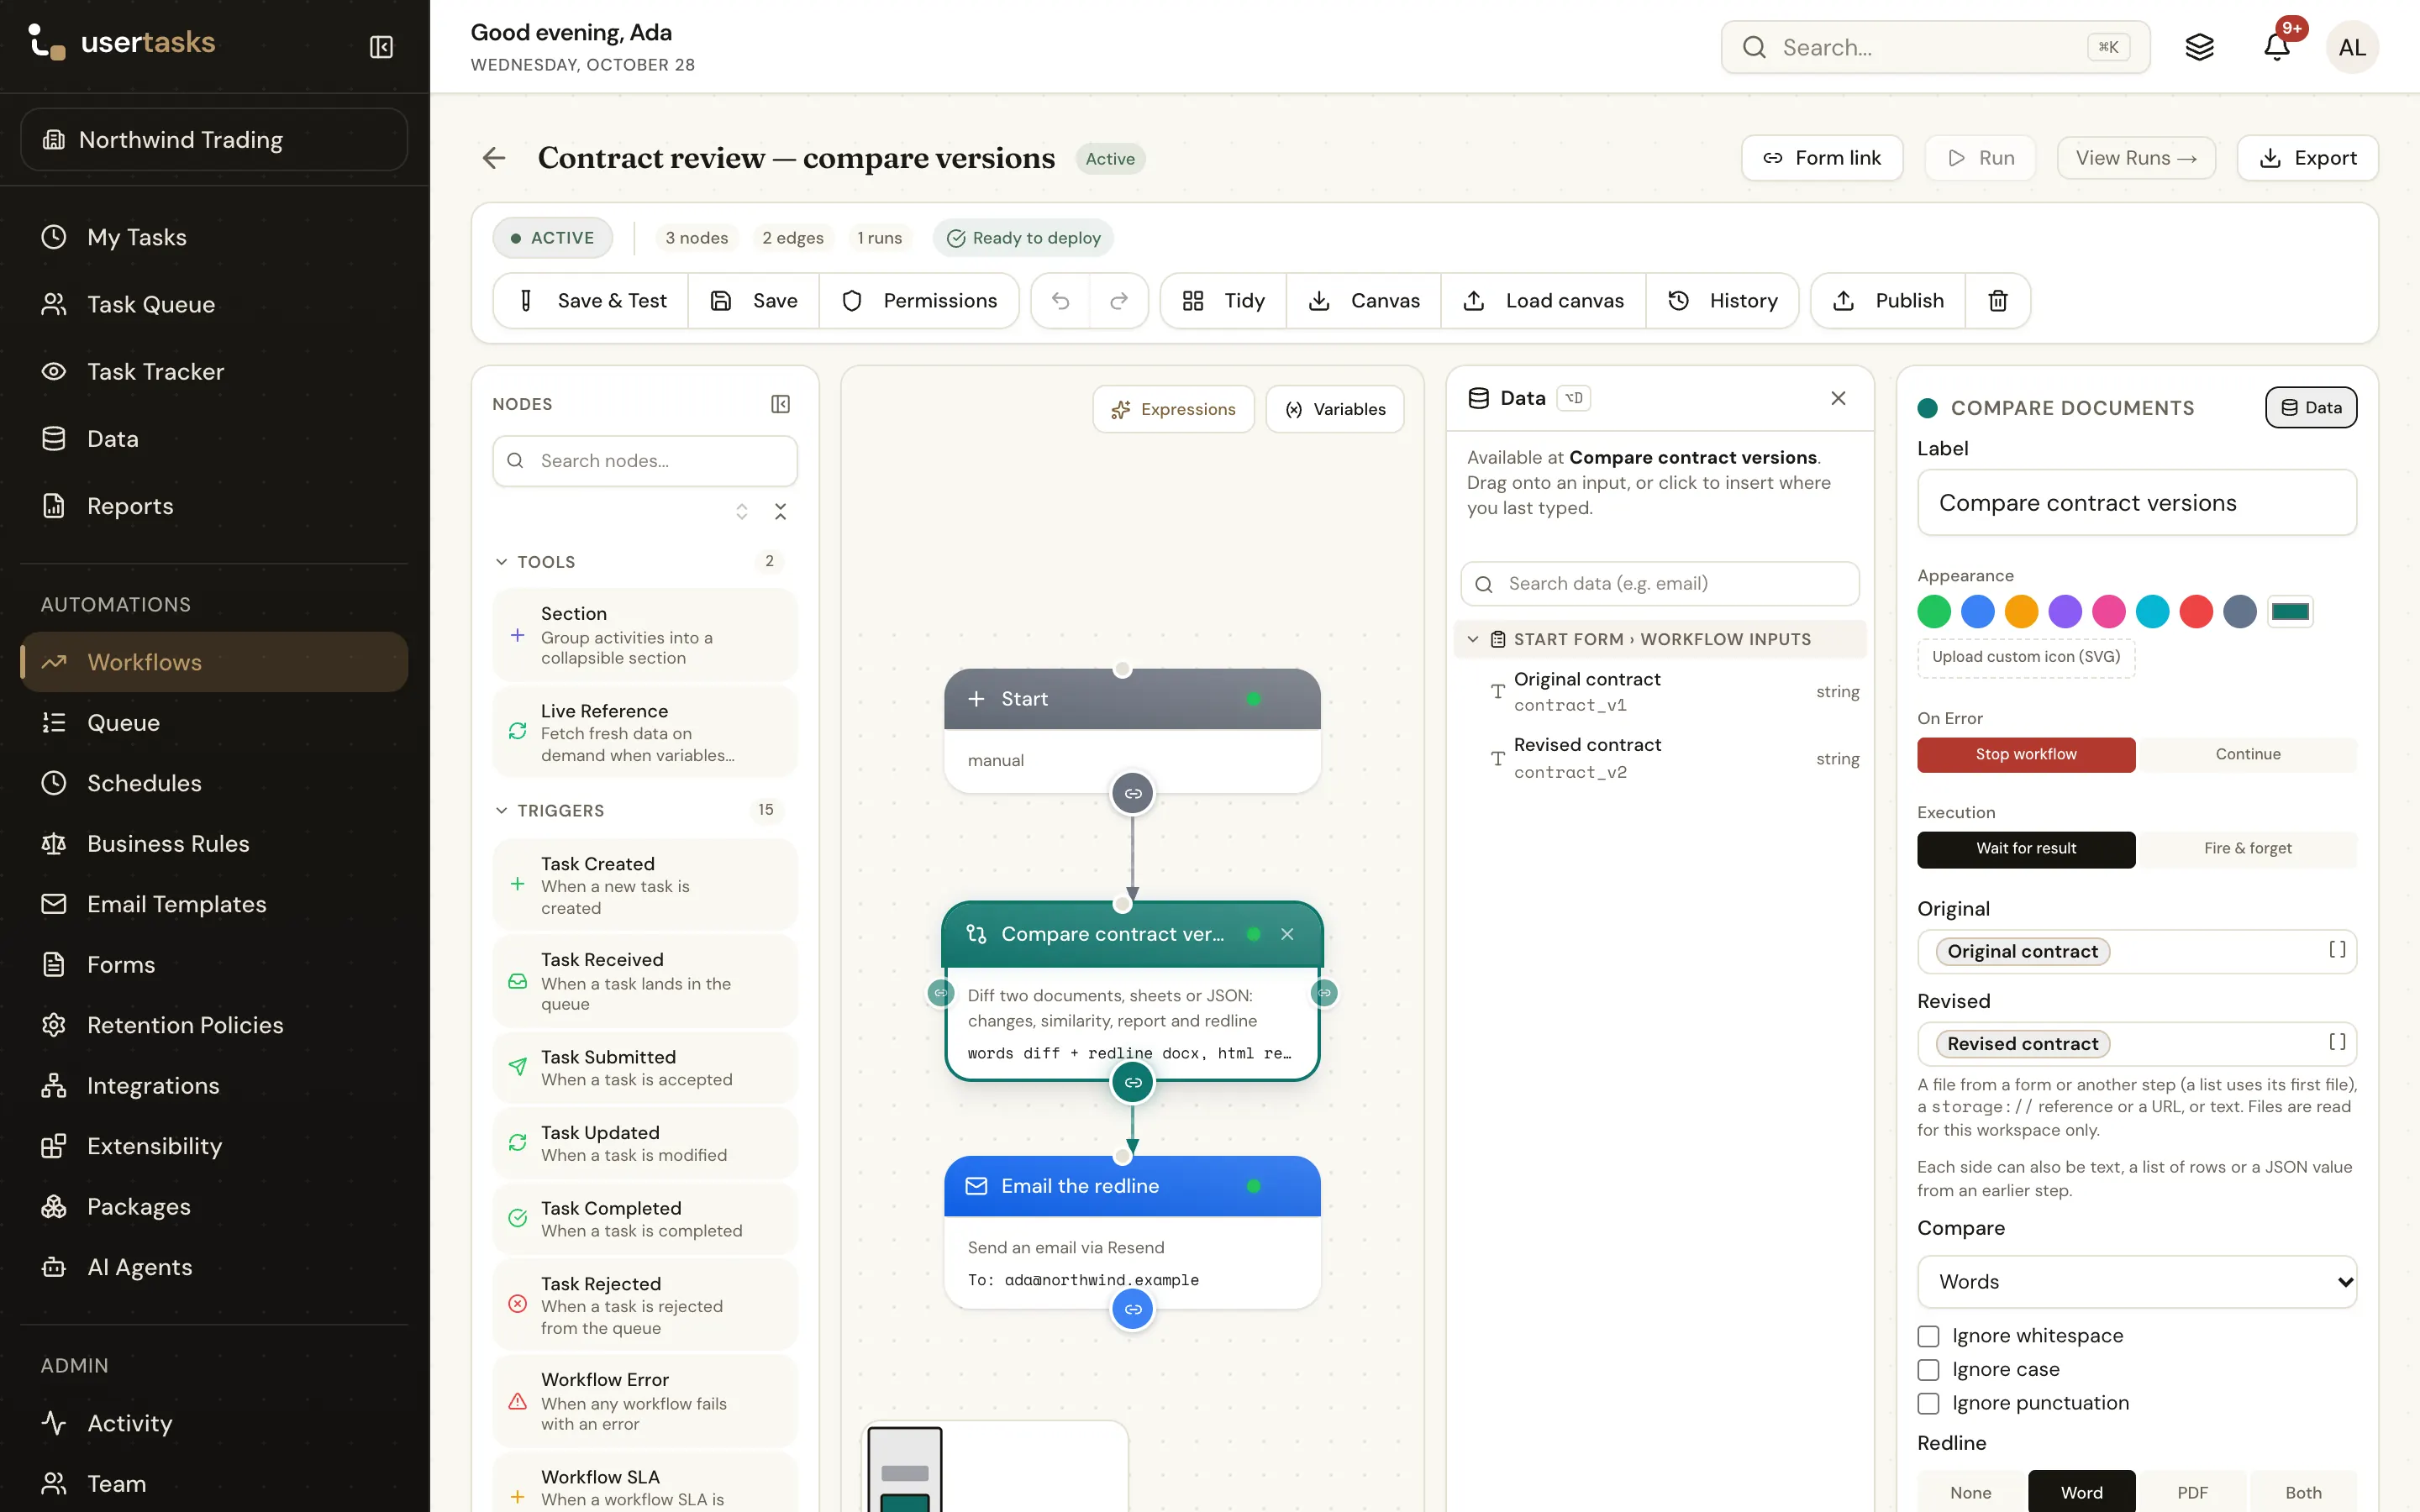Toggle expression brackets on the Original field
Screen dimensions: 2420x1512
2337,950
